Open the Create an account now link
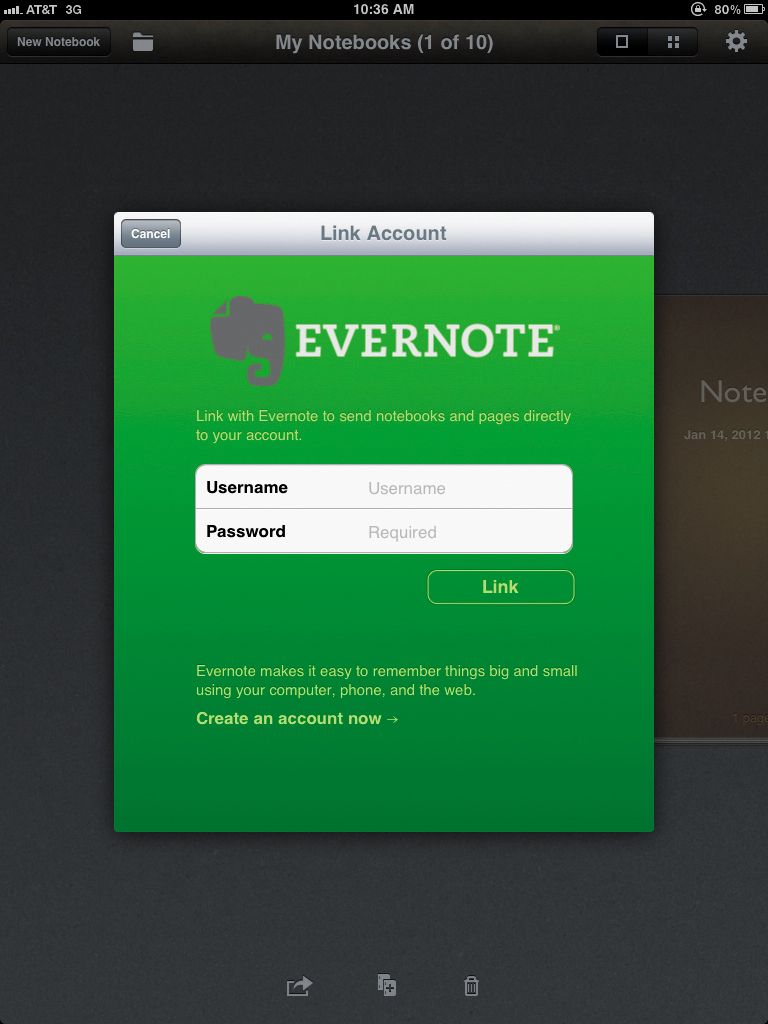The image size is (768, 1024). point(297,718)
